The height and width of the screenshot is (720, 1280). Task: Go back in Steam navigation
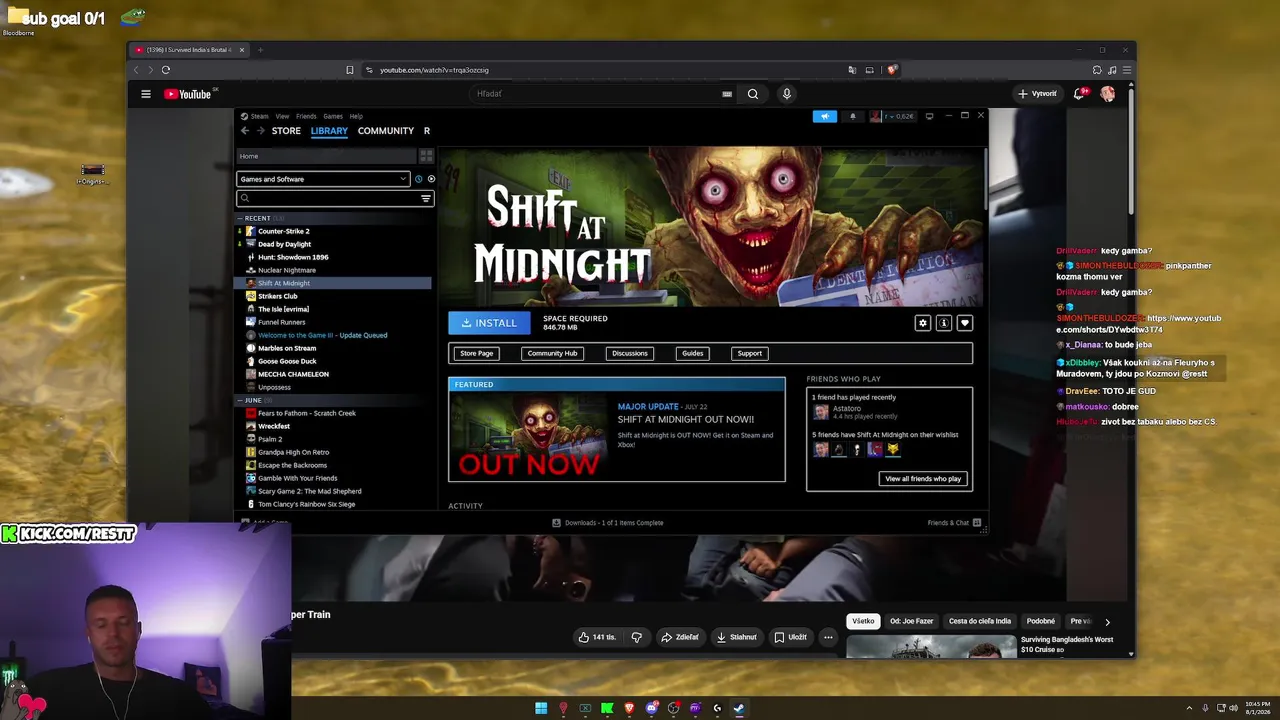click(x=245, y=131)
